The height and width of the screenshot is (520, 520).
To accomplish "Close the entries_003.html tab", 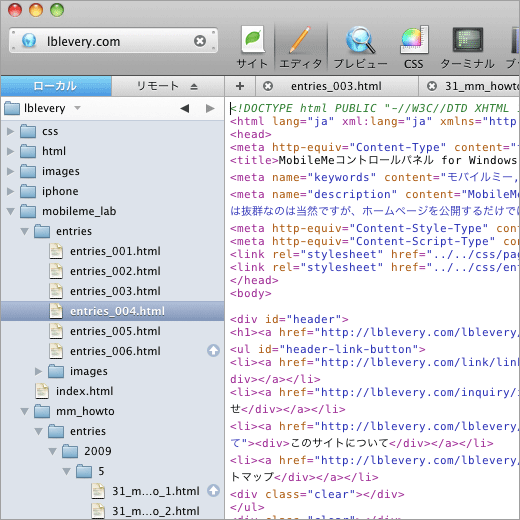I will click(x=268, y=86).
